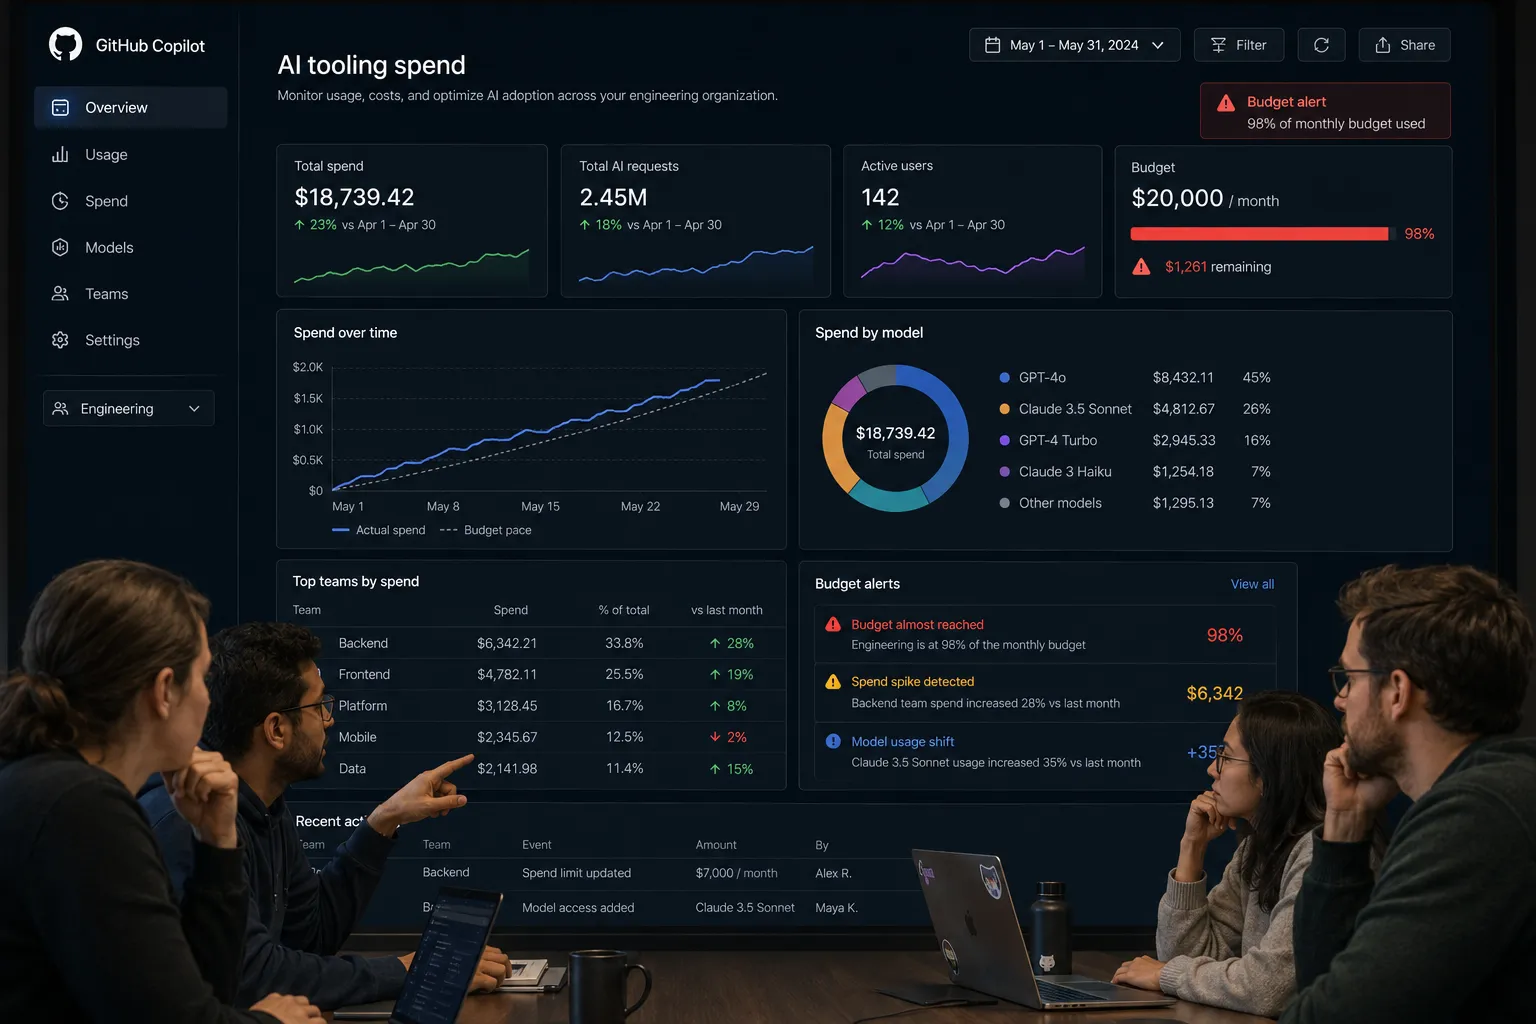Sort by the Spend column header

tap(511, 610)
